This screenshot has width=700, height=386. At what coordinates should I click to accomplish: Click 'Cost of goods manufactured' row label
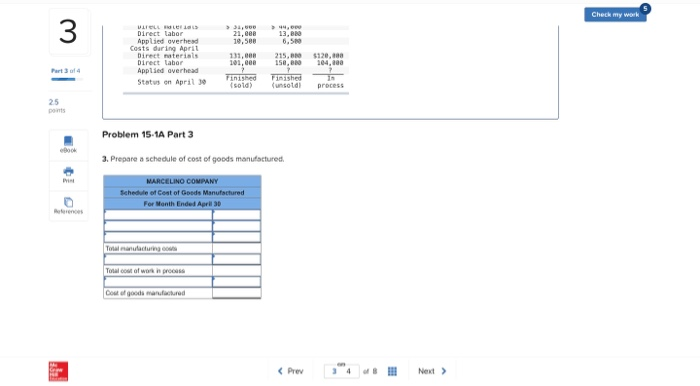tap(145, 293)
